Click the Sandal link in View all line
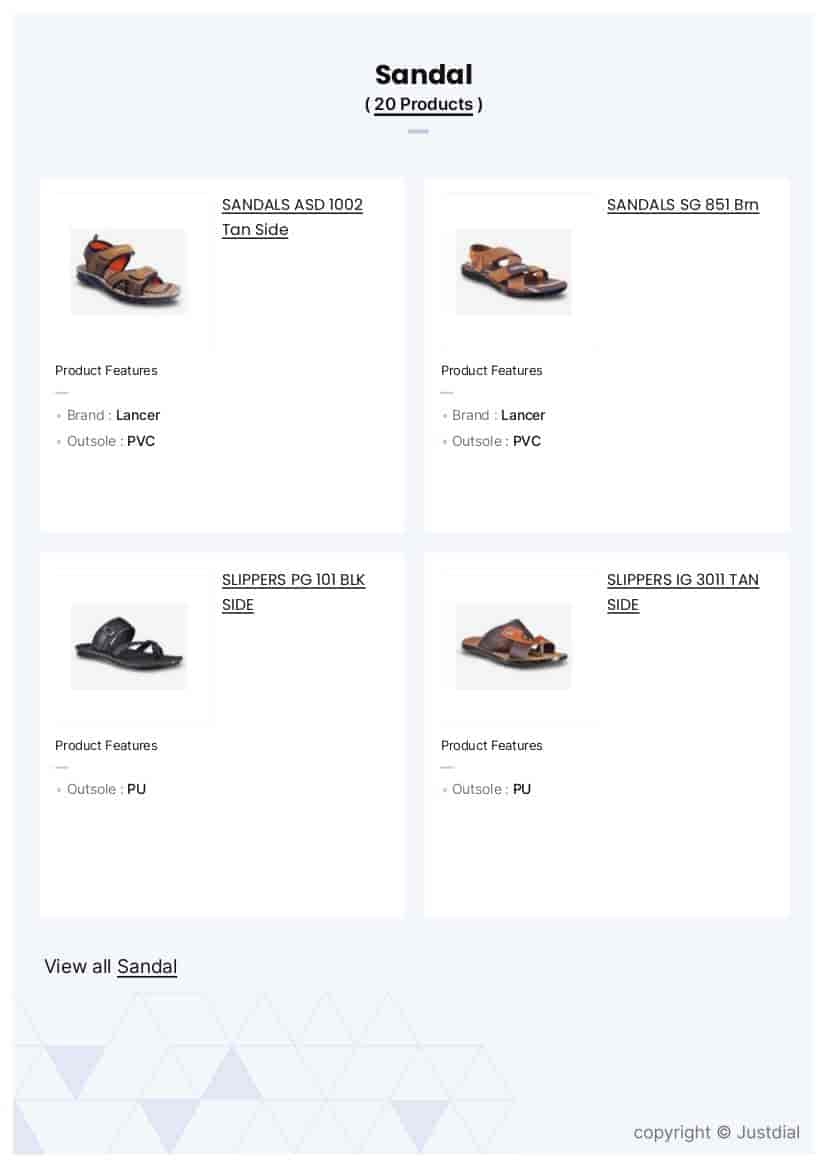 tap(146, 966)
